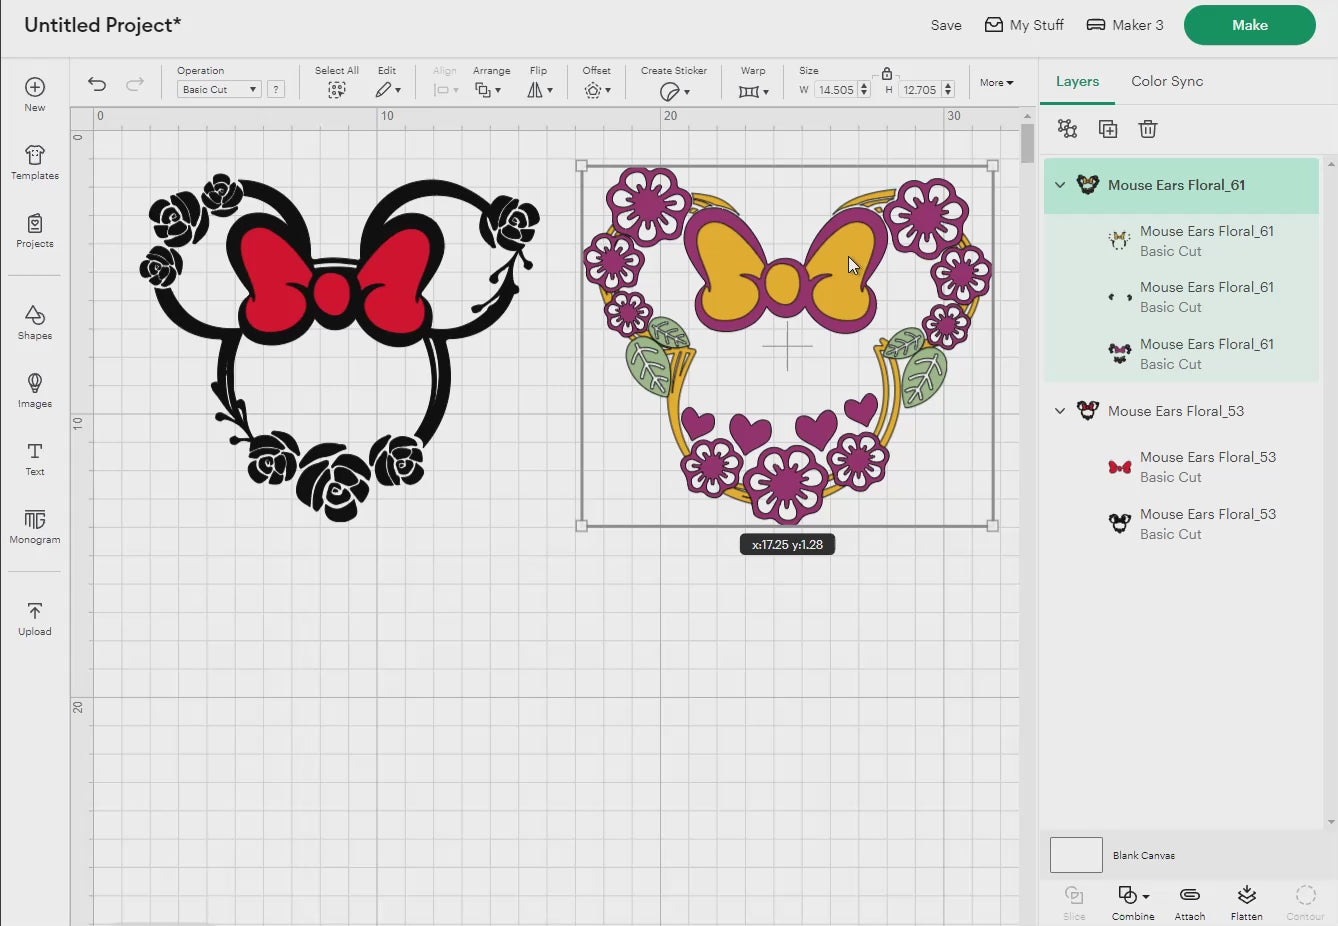Screen dimensions: 1338x926
Task: Open the Monogram tool
Action: 35,526
